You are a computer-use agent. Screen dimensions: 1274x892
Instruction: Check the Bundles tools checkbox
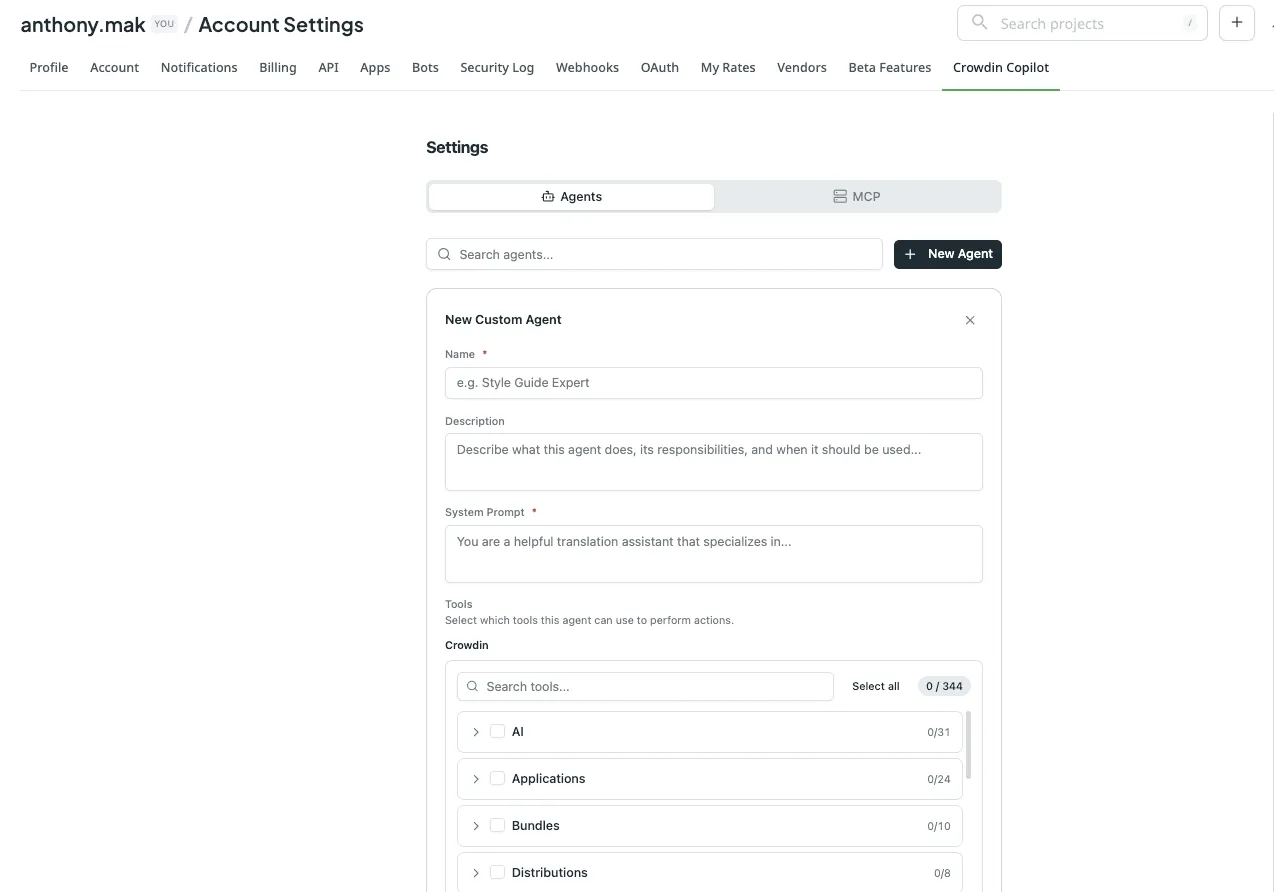tap(497, 825)
